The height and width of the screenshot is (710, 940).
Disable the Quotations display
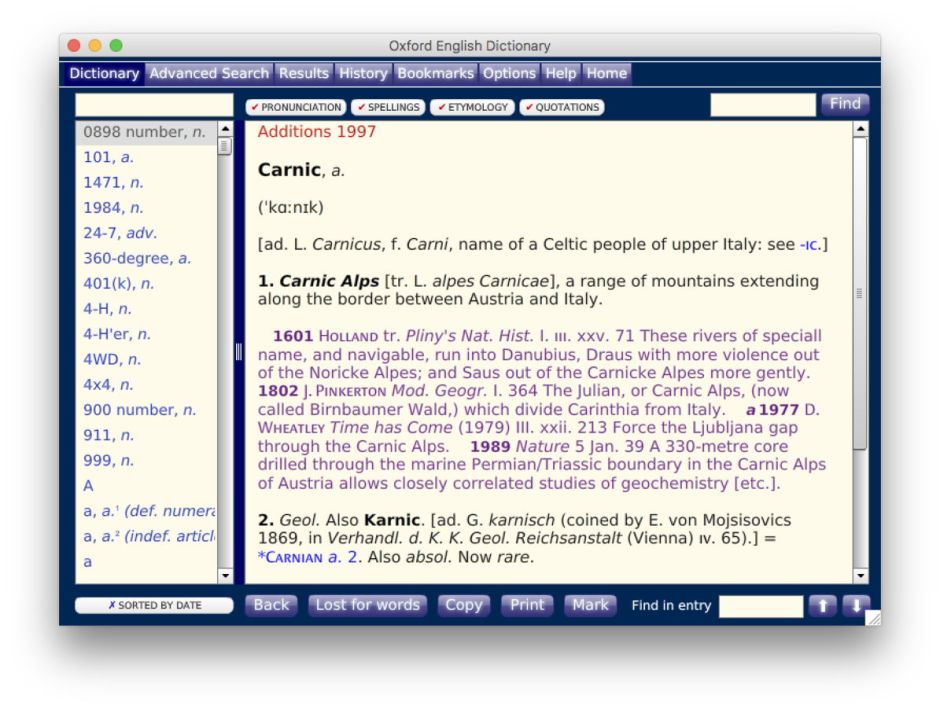pos(561,107)
